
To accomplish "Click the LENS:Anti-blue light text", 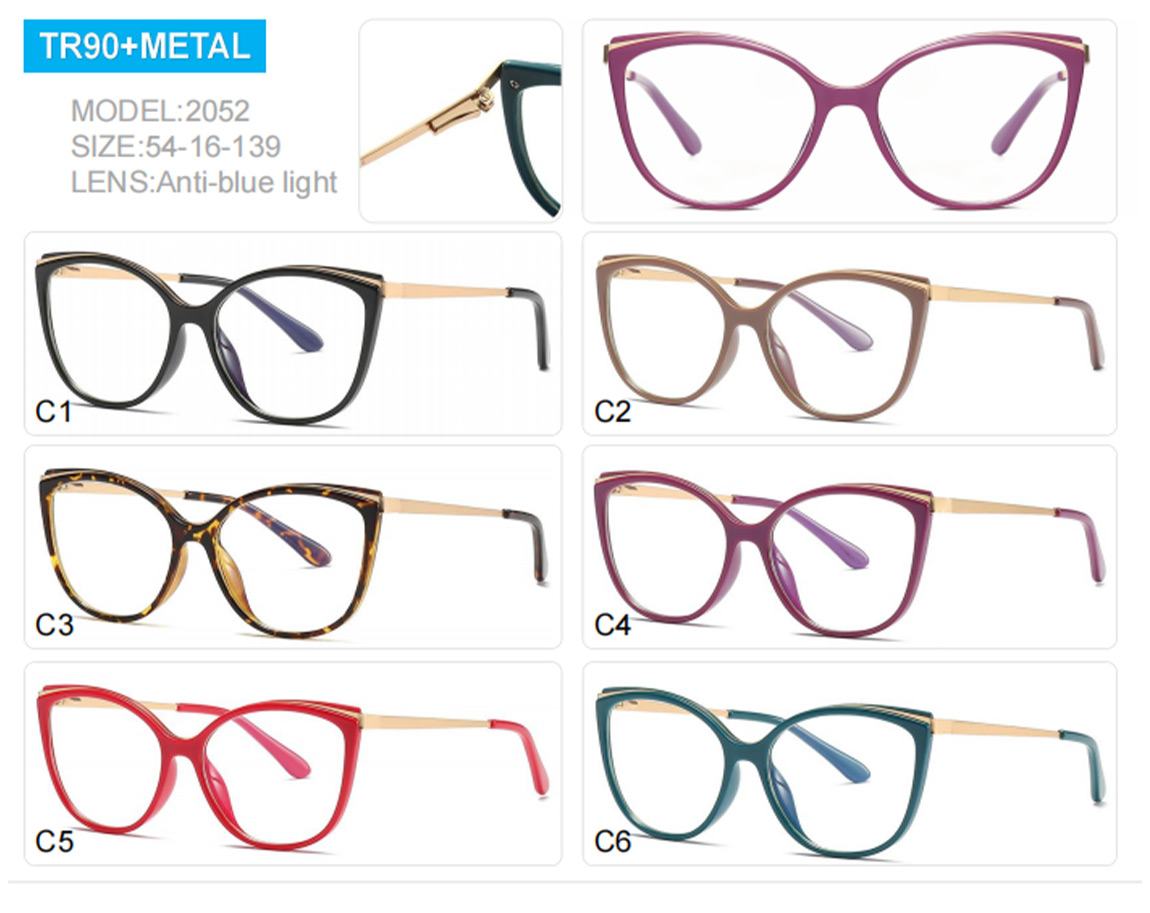I will point(204,182).
